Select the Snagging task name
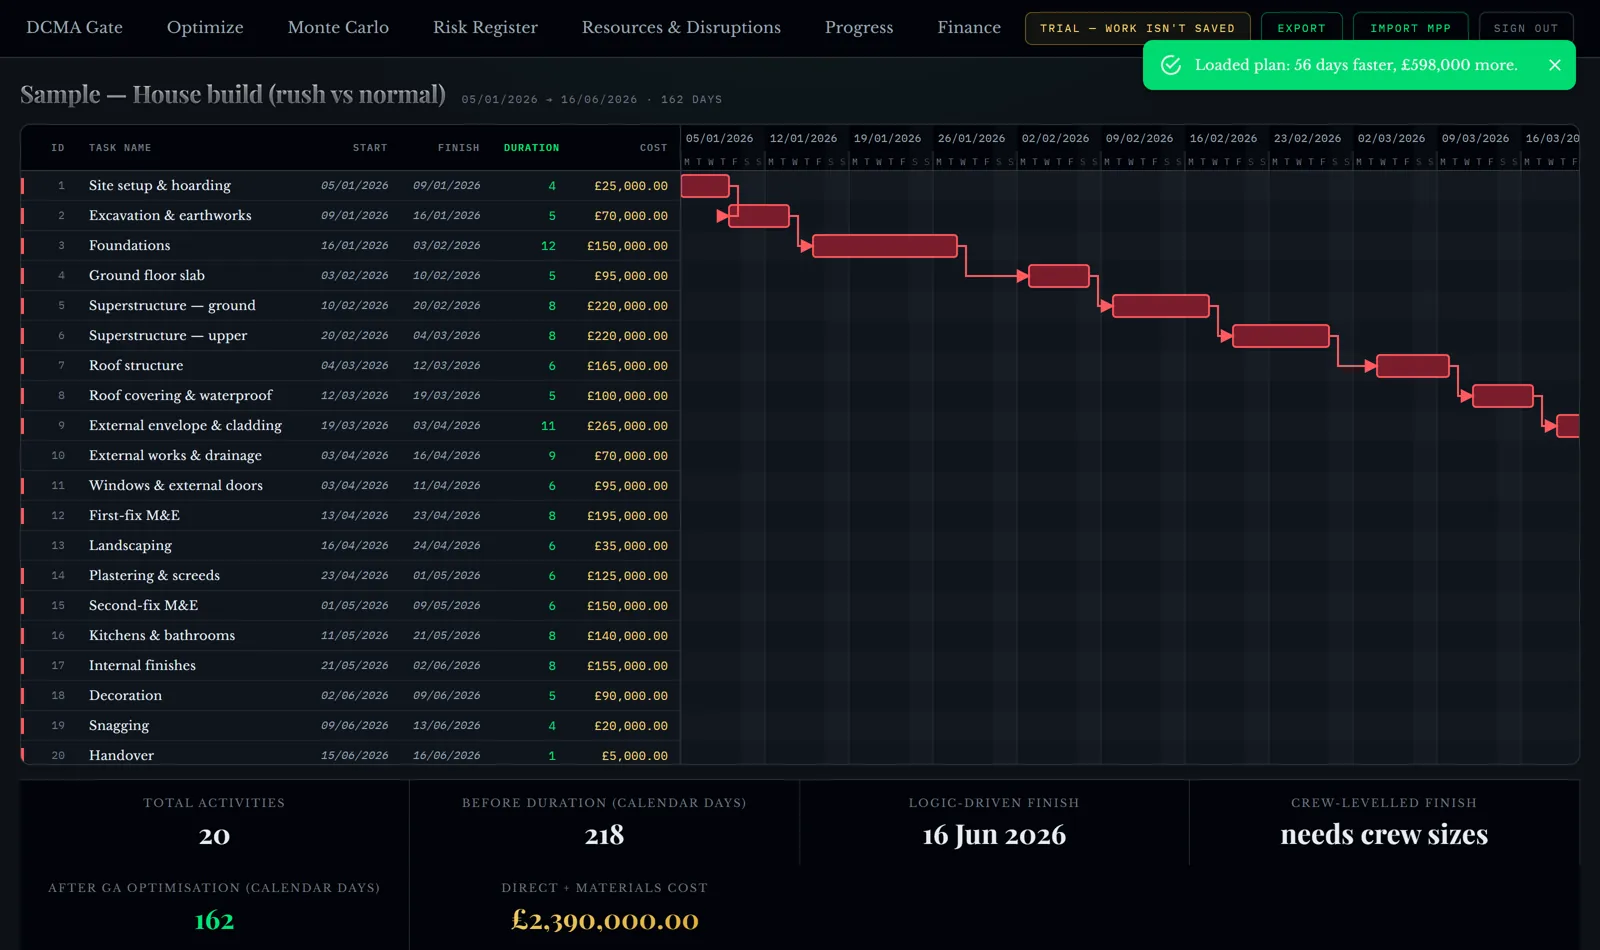This screenshot has width=1600, height=950. pos(119,726)
